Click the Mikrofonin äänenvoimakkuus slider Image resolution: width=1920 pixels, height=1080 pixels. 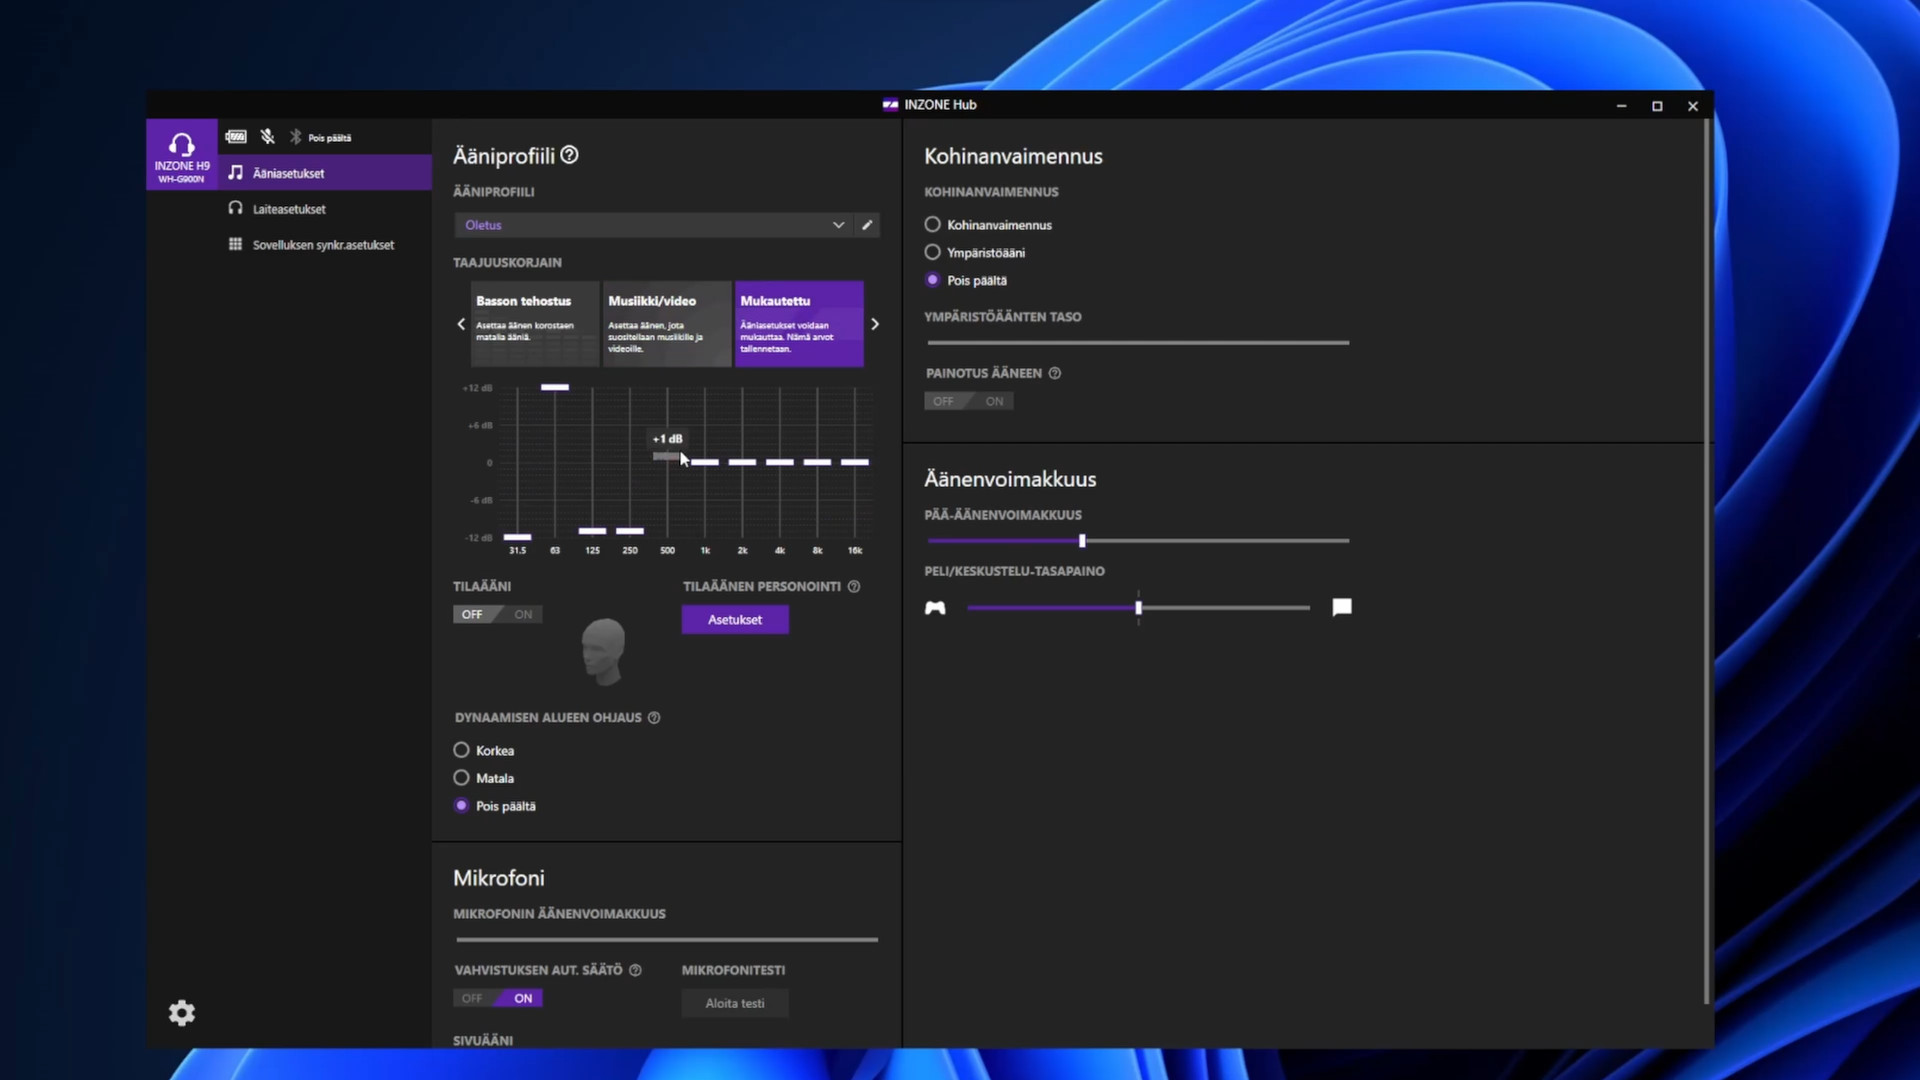point(667,940)
